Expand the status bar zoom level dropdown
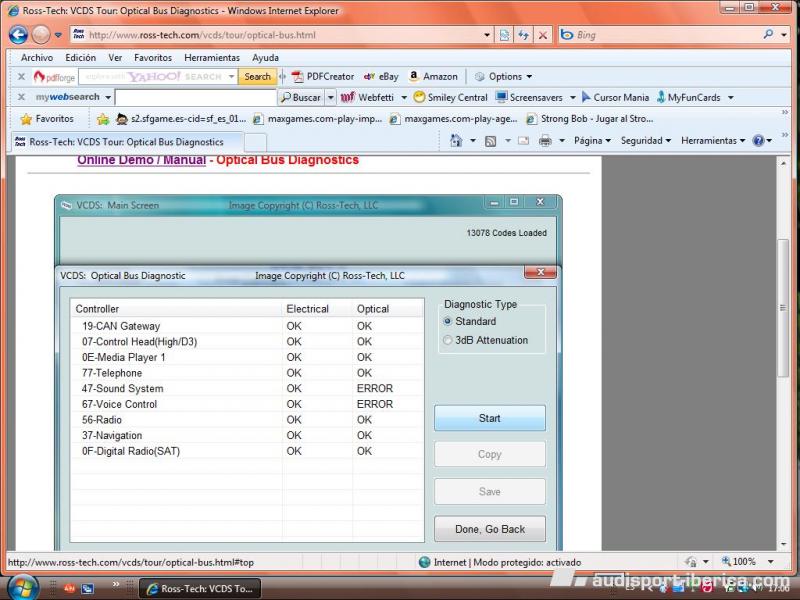The height and width of the screenshot is (600, 800). pos(770,562)
